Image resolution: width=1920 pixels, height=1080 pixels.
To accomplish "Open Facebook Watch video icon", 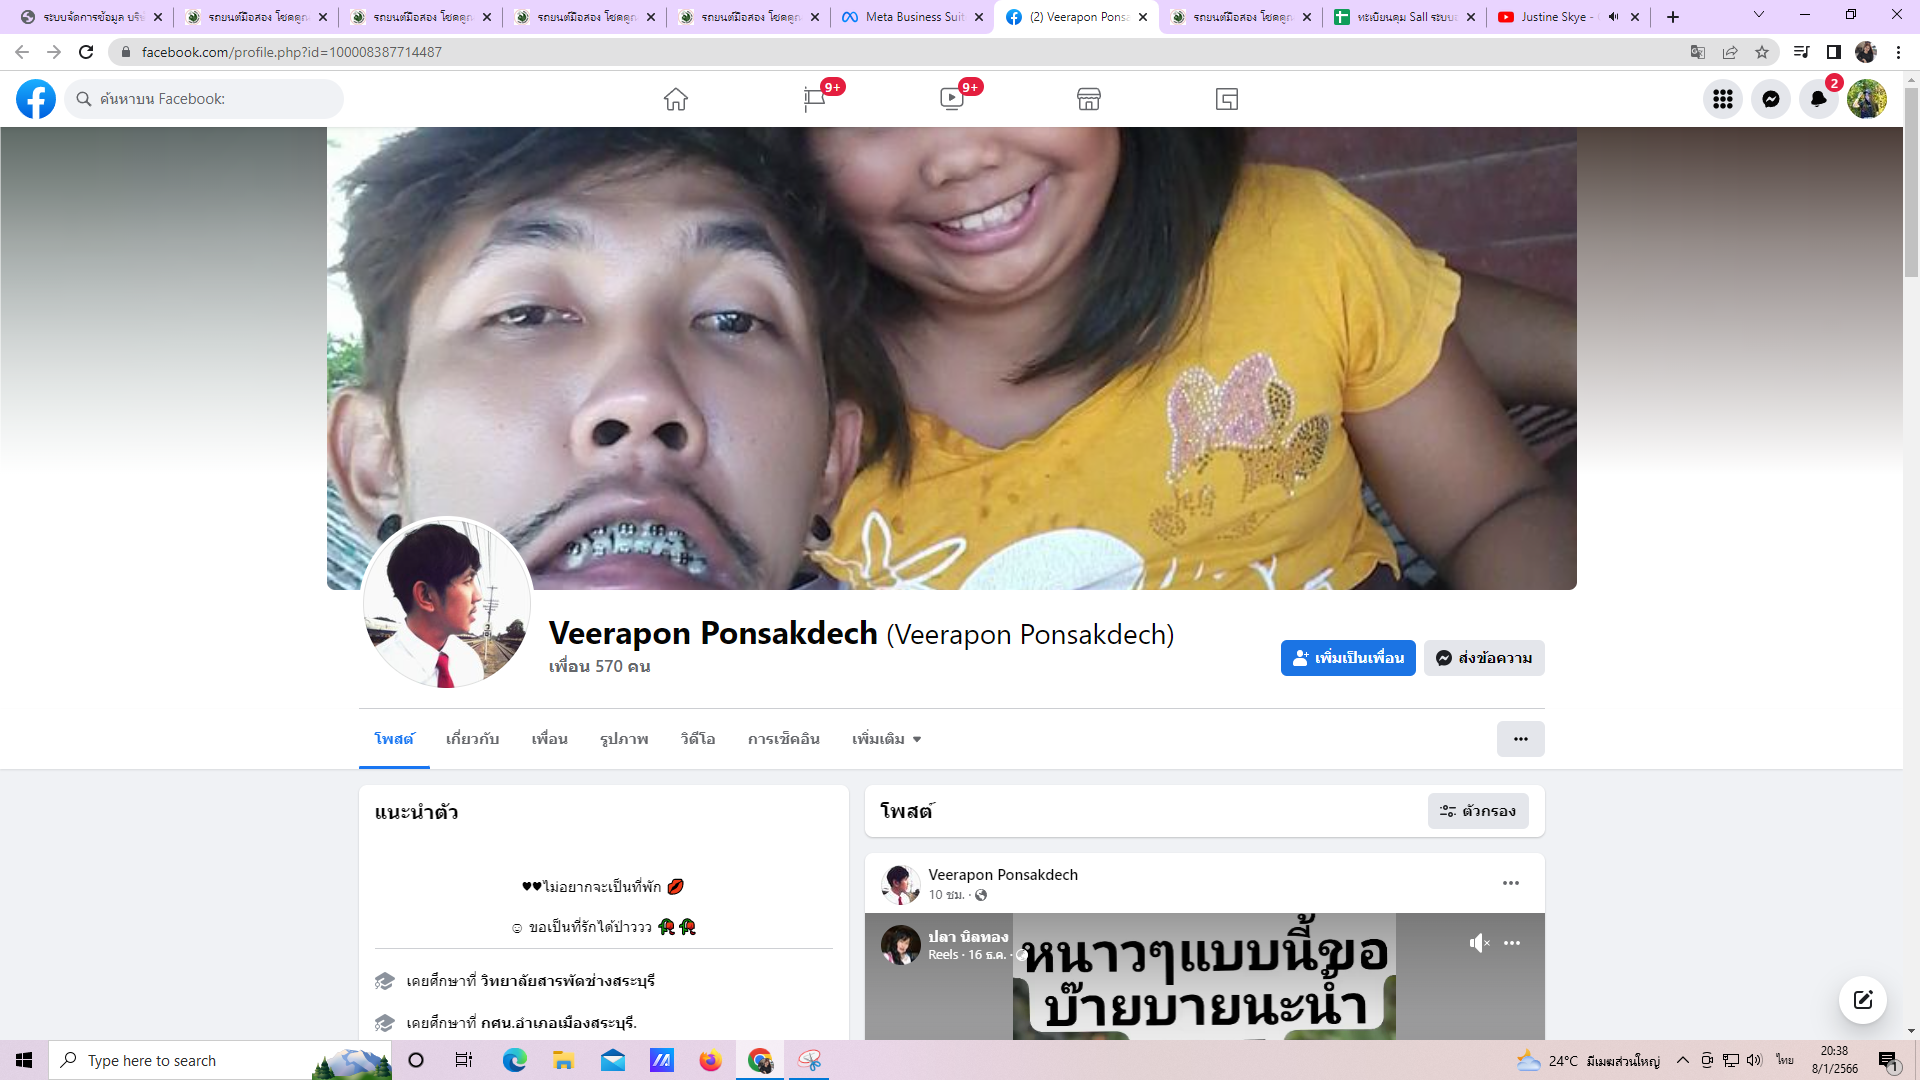I will (951, 99).
